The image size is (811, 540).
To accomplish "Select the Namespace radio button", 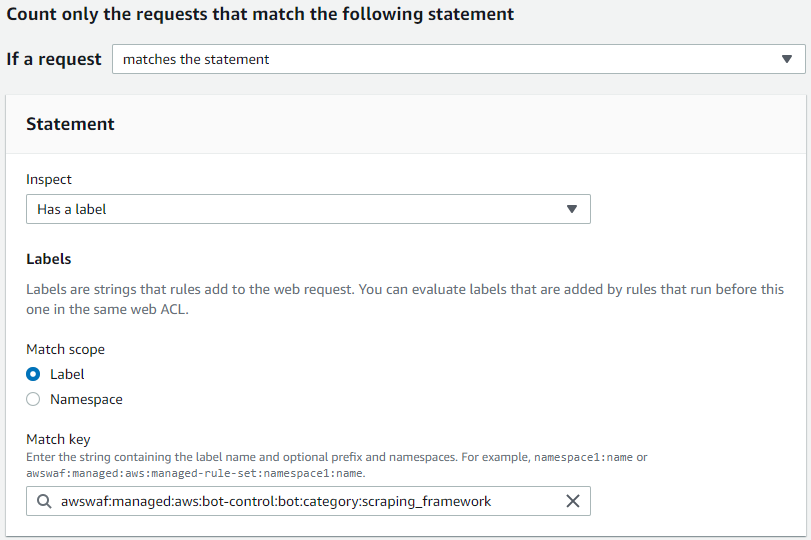I will coord(33,399).
